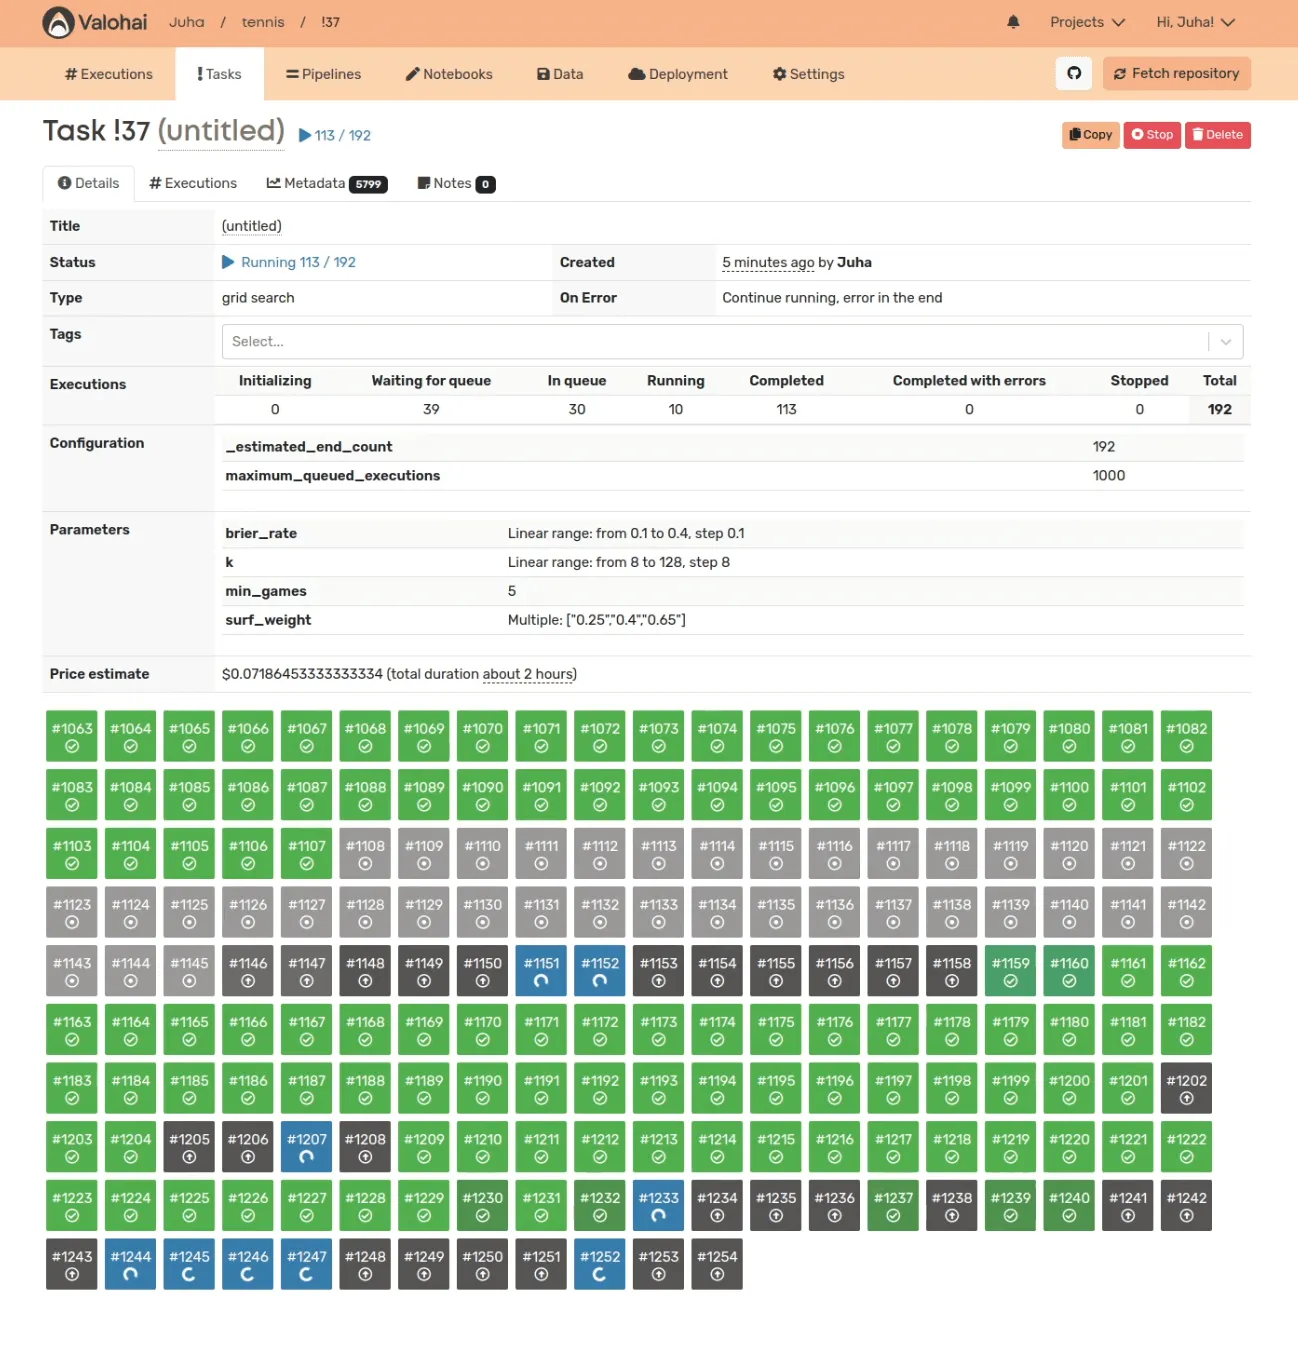The width and height of the screenshot is (1298, 1348).
Task: Switch to the Notes tab
Action: click(455, 183)
